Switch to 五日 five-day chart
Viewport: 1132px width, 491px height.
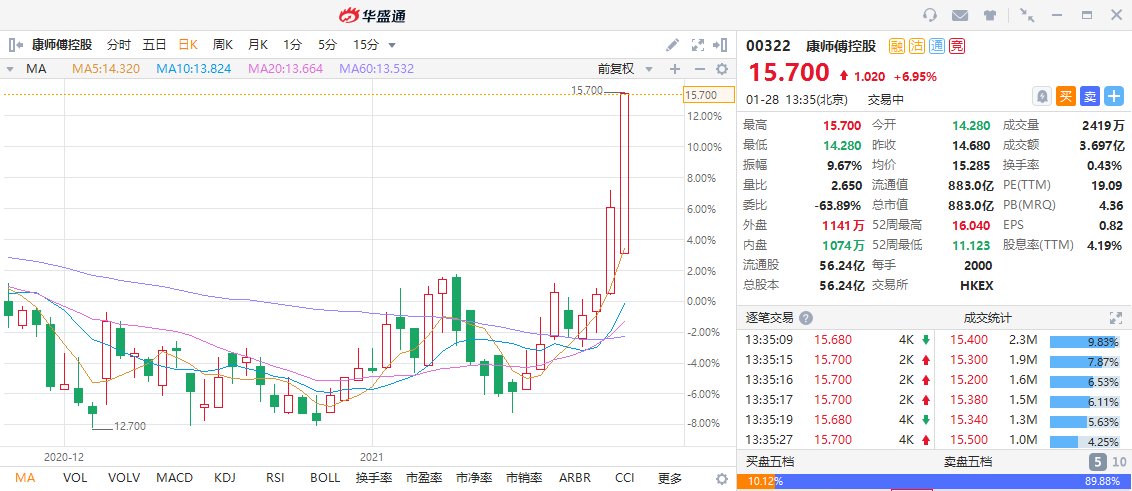coord(154,45)
